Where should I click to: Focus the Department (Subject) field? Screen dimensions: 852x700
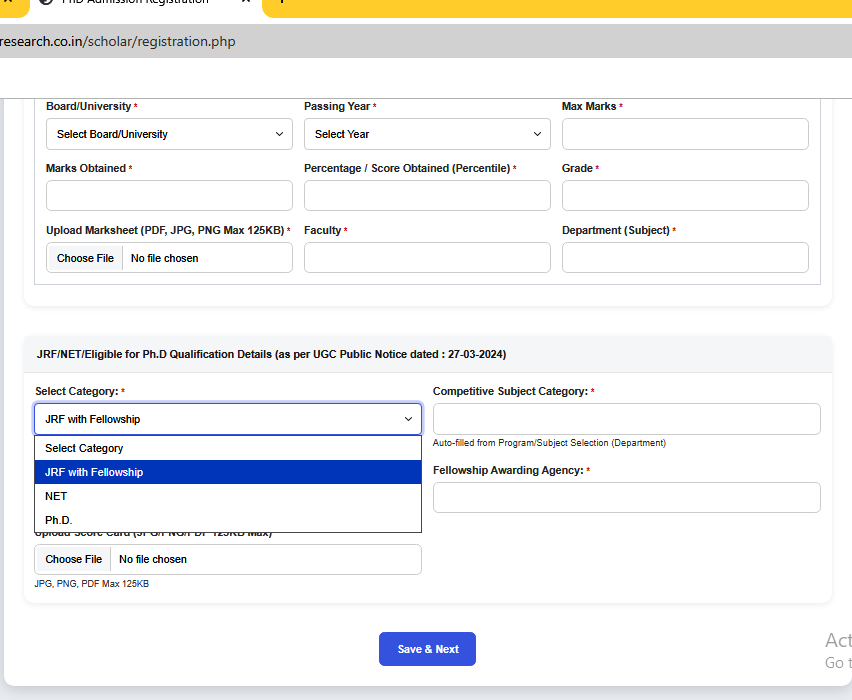point(685,258)
